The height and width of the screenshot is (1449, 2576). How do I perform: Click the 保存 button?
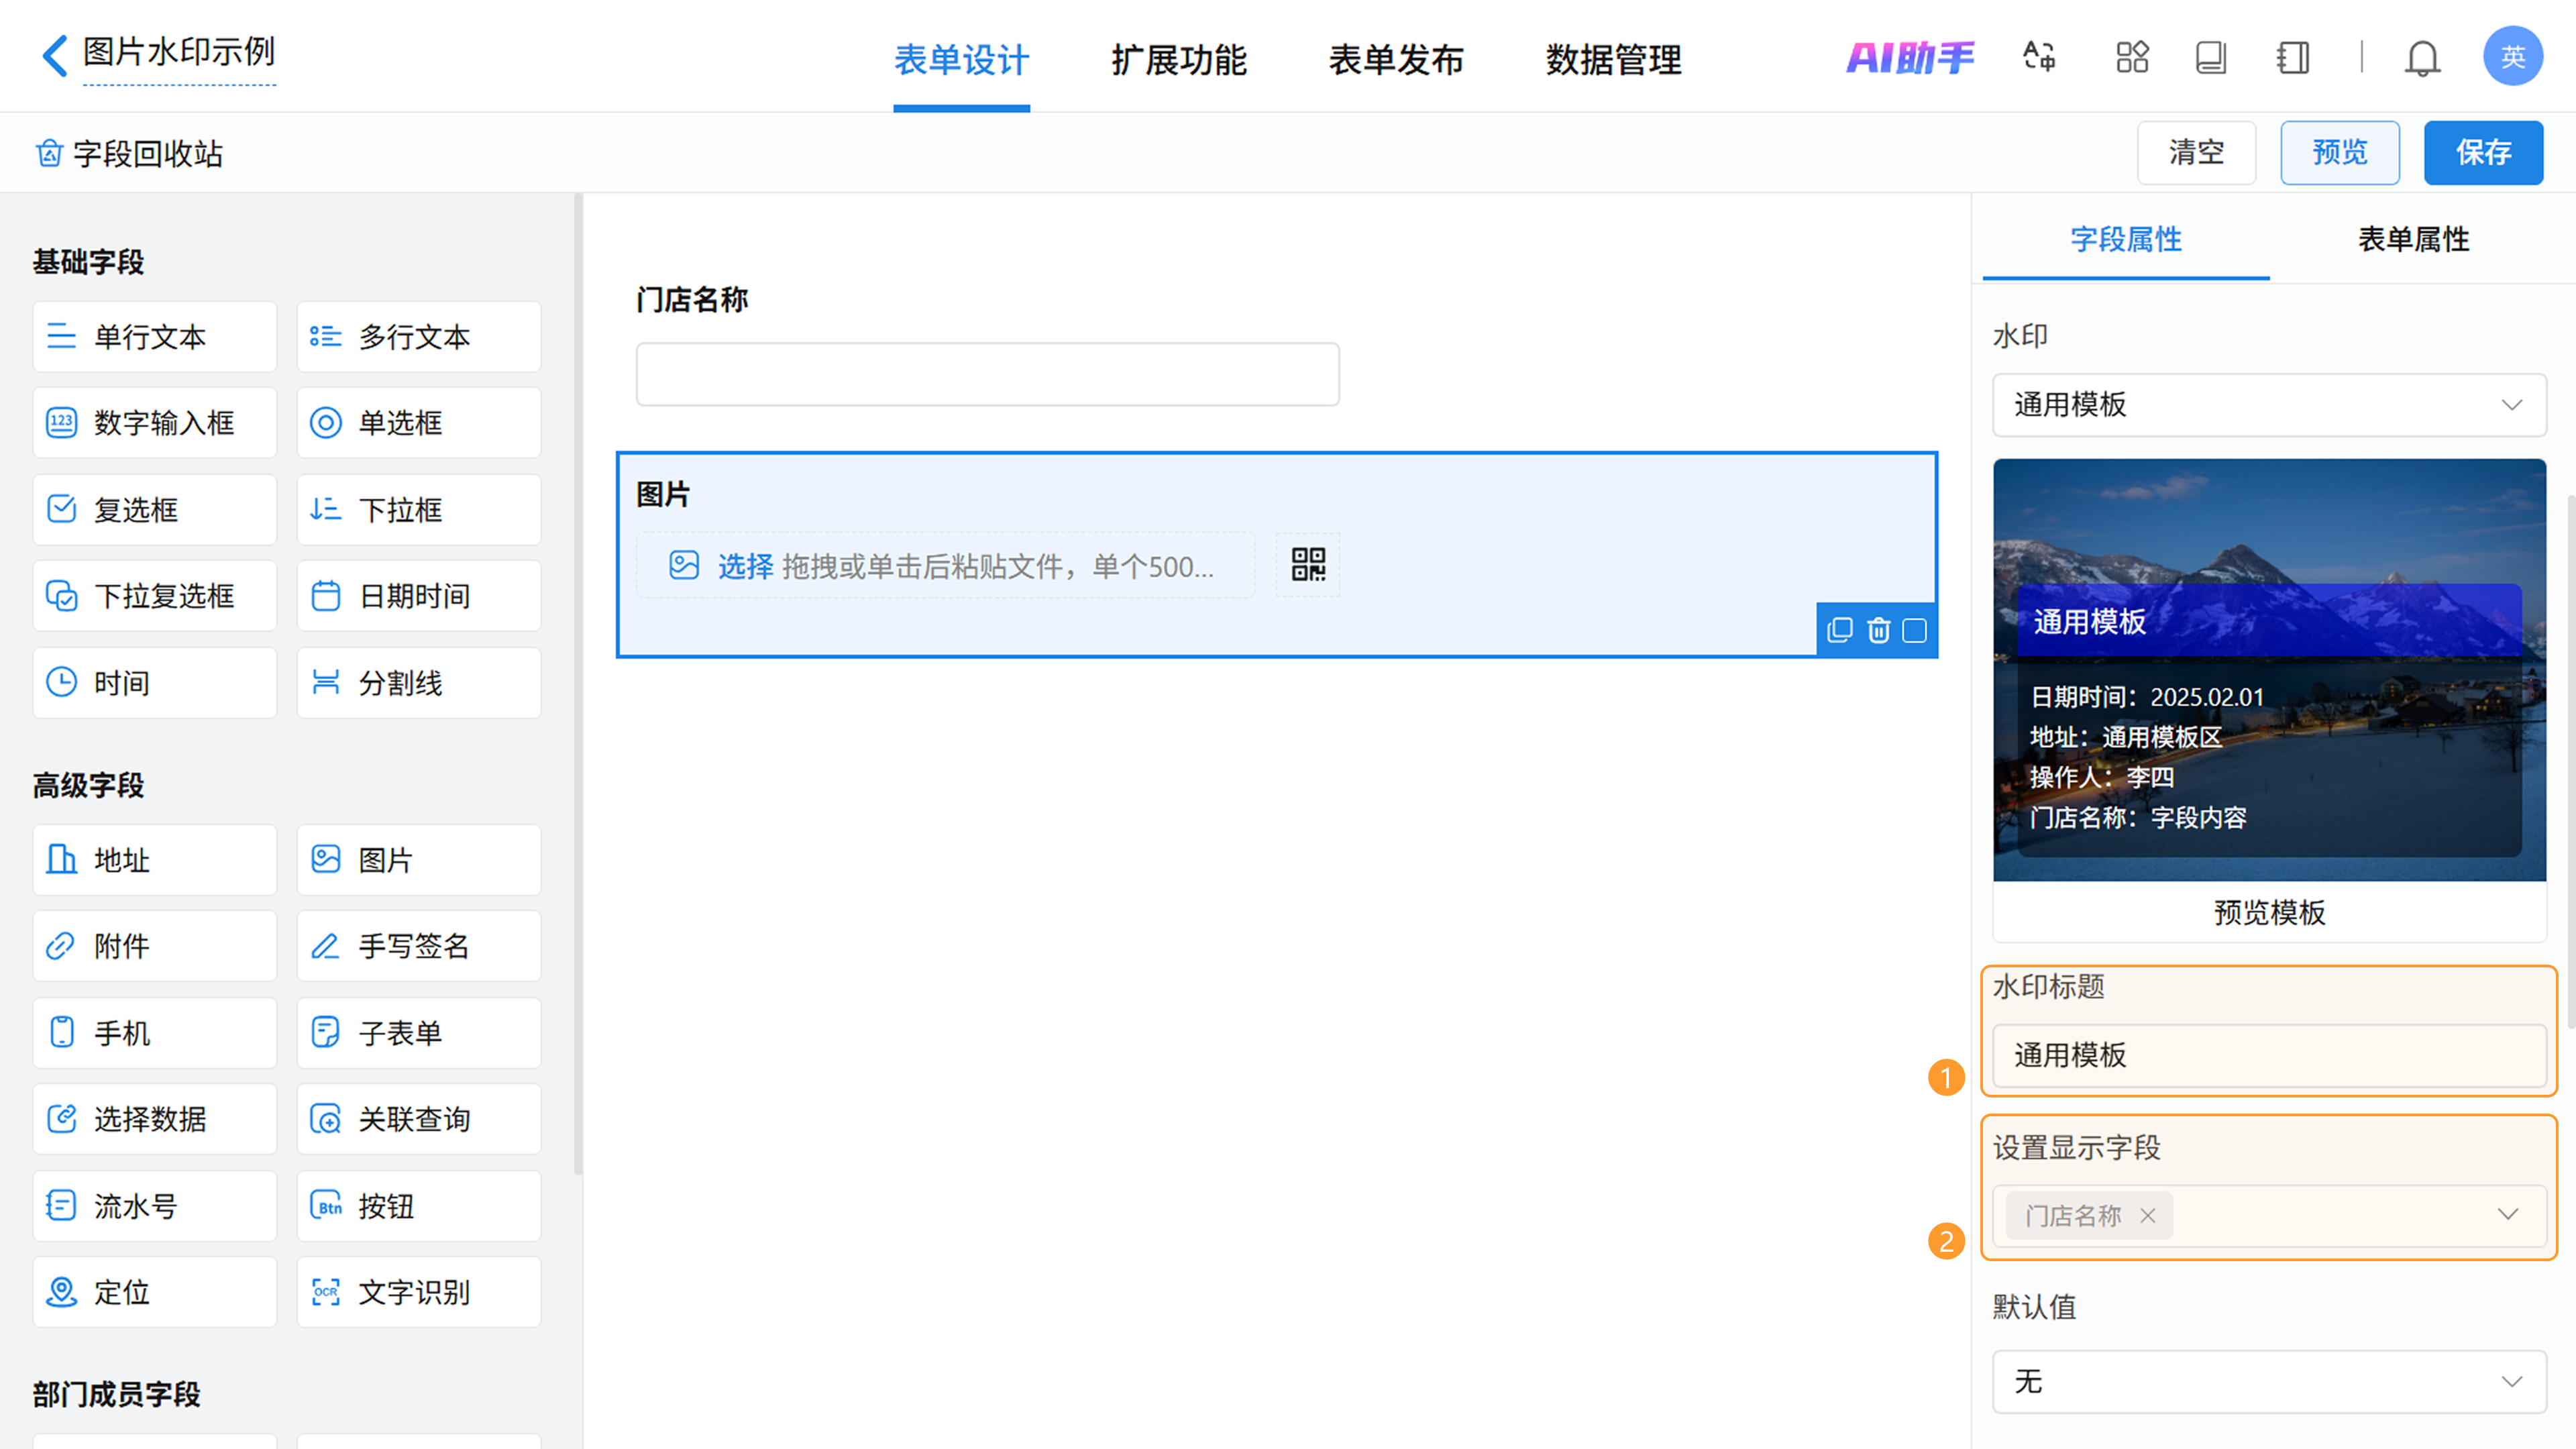[2482, 153]
